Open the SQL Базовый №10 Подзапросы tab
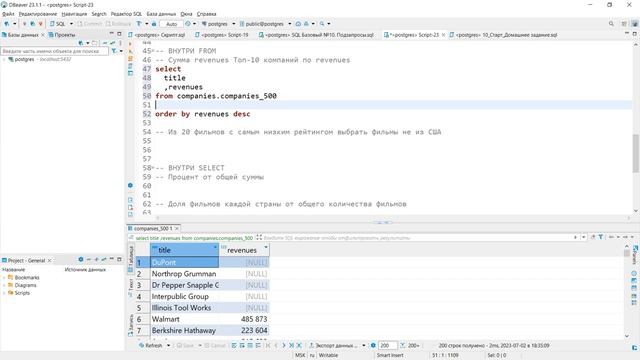This screenshot has height=360, width=640. click(317, 35)
